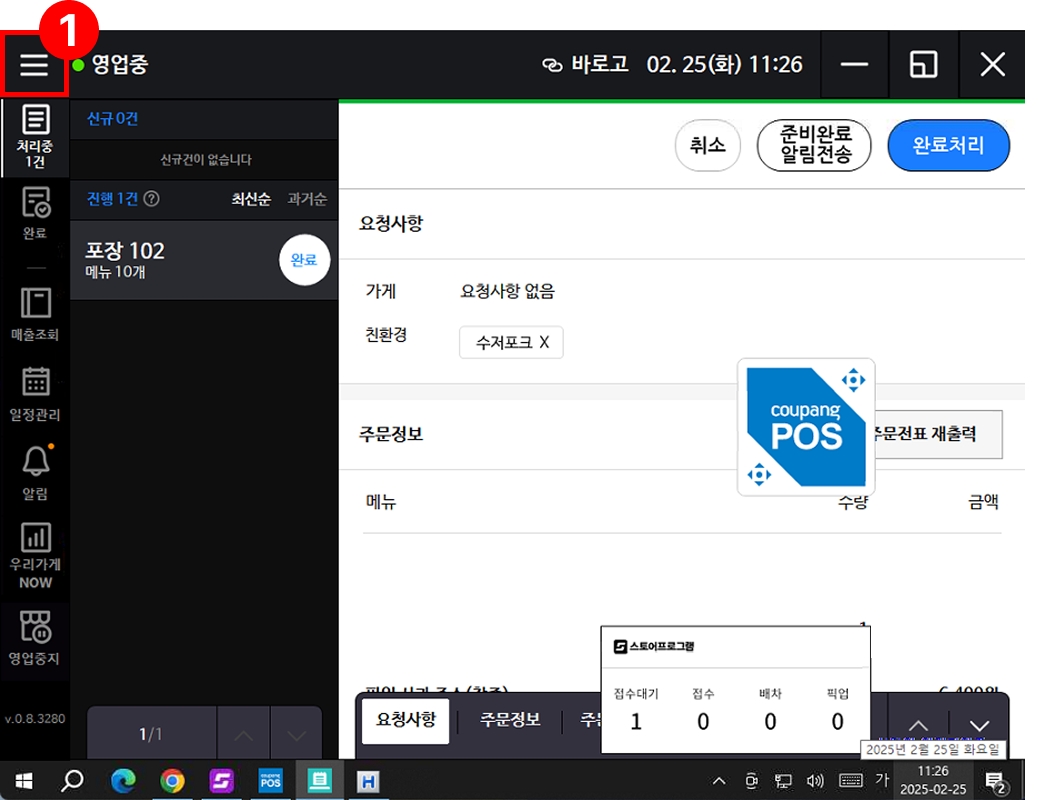Viewport: 1038px width, 800px height.
Task: Open the hamburger menu
Action: (x=34, y=65)
